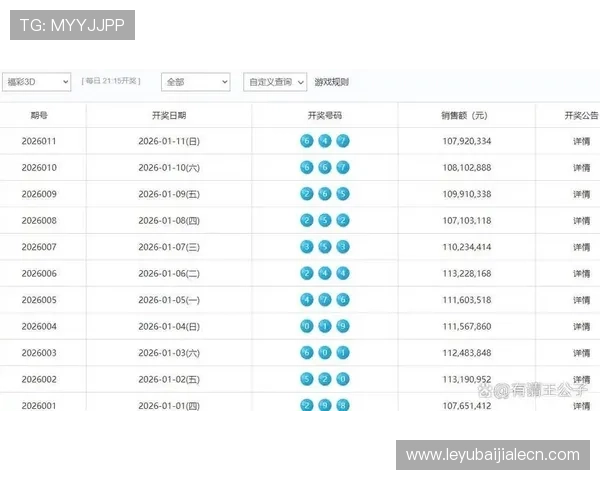Open the 福彩3D lottery type dropdown
This screenshot has height=480, width=600.
tap(36, 82)
